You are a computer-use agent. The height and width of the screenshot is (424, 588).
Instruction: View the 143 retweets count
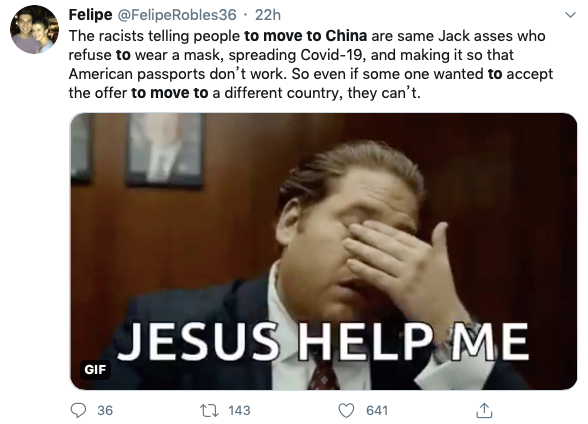point(239,411)
